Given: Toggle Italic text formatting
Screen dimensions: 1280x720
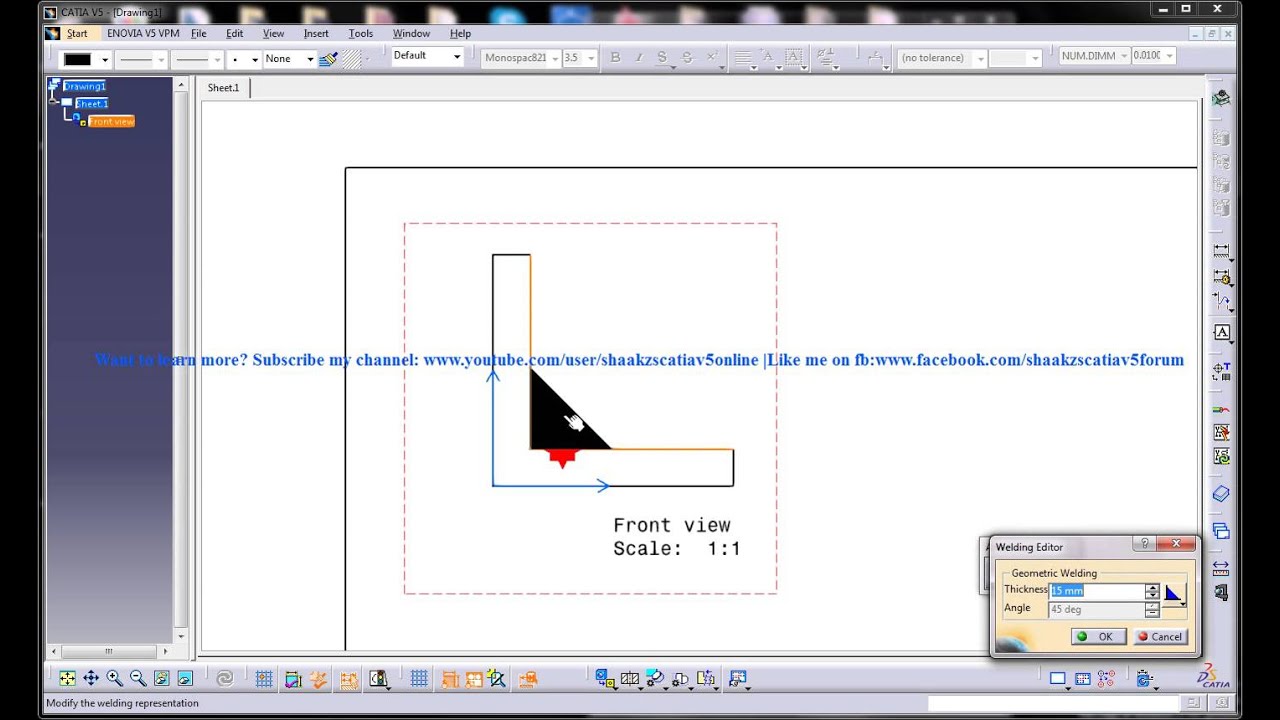Looking at the screenshot, I should pos(639,58).
